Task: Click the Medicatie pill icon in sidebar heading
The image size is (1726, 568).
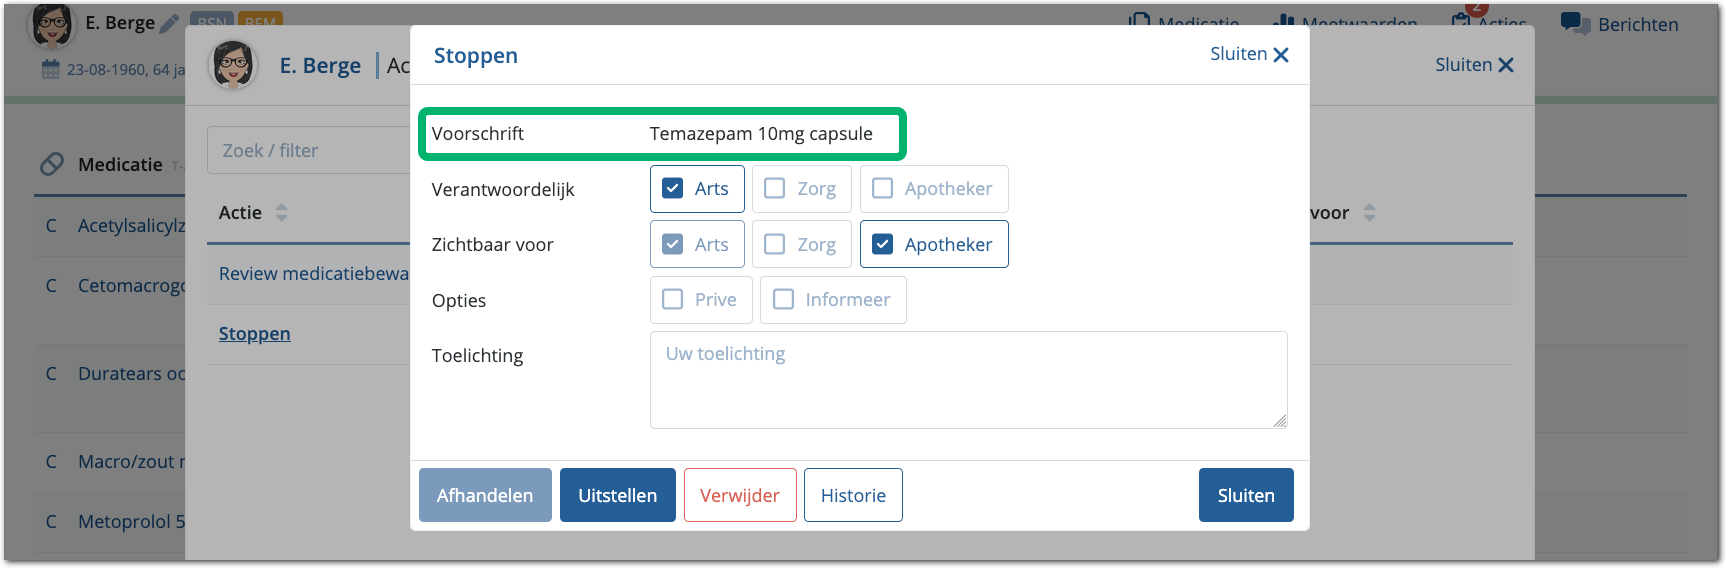Action: tap(52, 164)
